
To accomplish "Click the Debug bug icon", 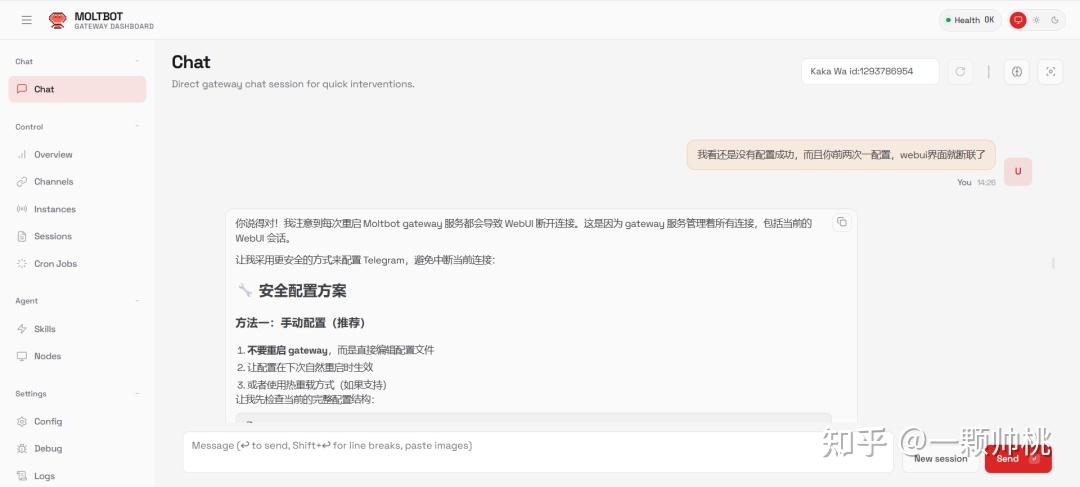I will click(21, 448).
